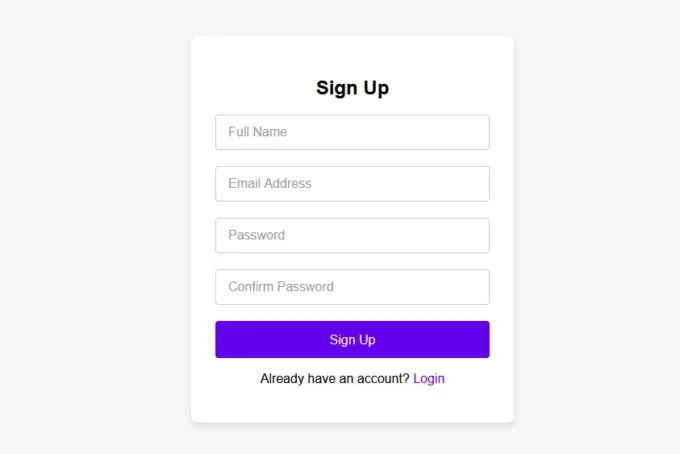Click the 'Confirm Password' placeholder text

(x=281, y=287)
